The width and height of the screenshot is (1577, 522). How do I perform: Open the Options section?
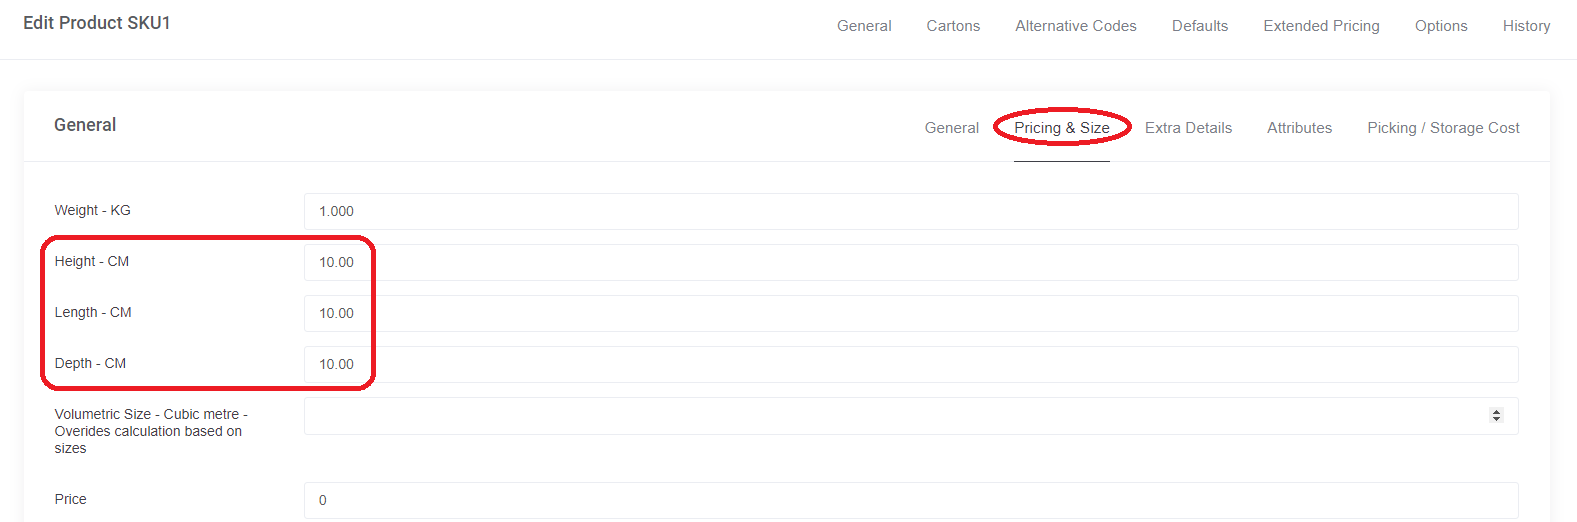(x=1441, y=26)
